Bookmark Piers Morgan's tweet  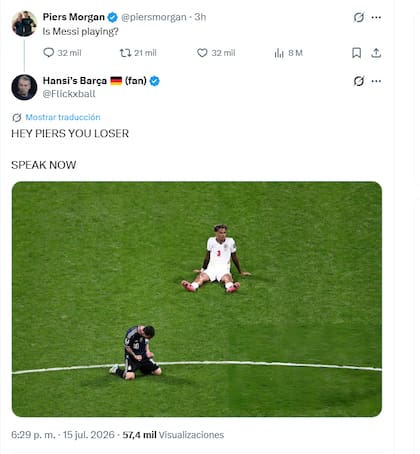point(356,53)
